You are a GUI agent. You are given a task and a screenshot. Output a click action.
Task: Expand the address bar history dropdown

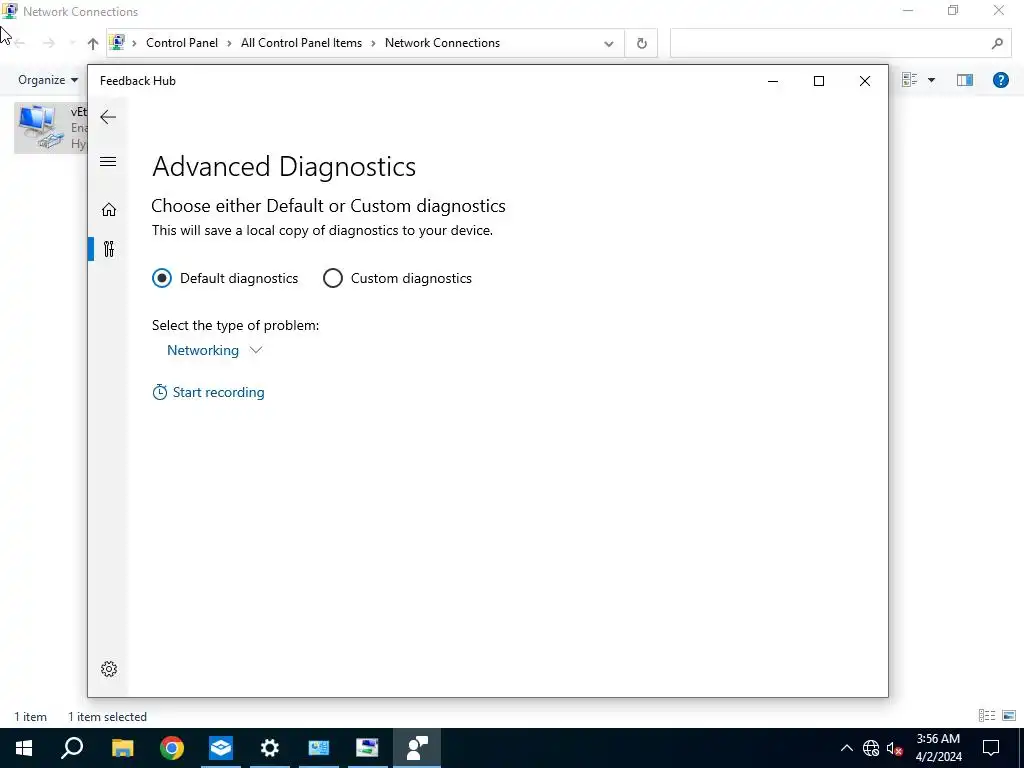coord(609,44)
